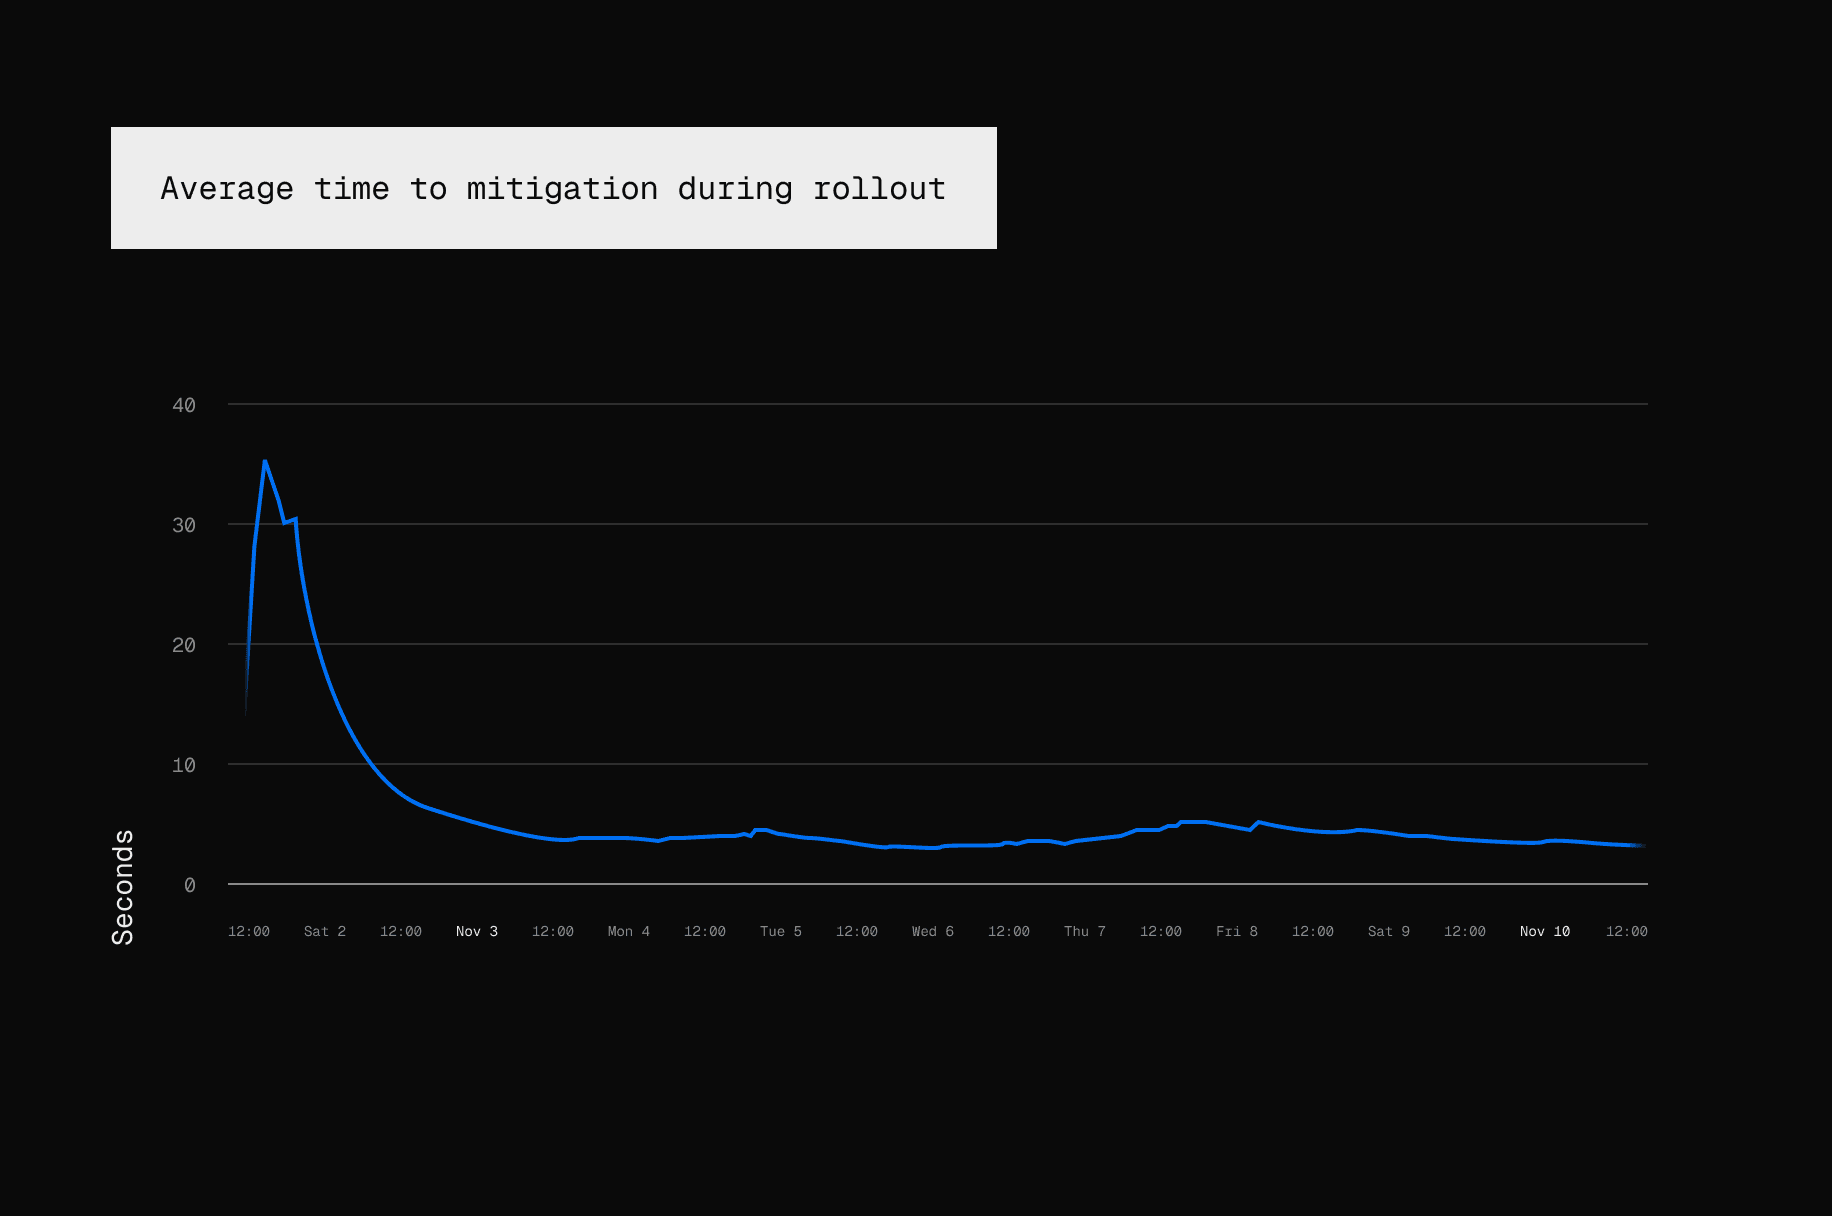This screenshot has height=1216, width=1832.
Task: Click the peak of the blue line
Action: coord(264,461)
